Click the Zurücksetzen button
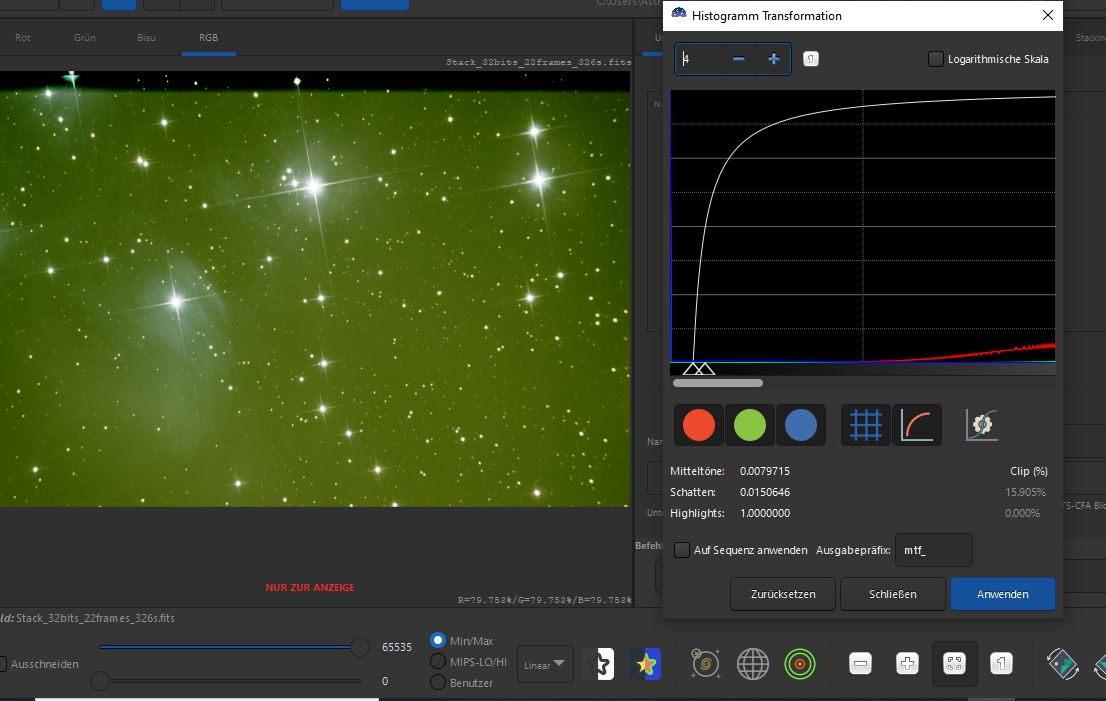The image size is (1106, 701). 783,594
